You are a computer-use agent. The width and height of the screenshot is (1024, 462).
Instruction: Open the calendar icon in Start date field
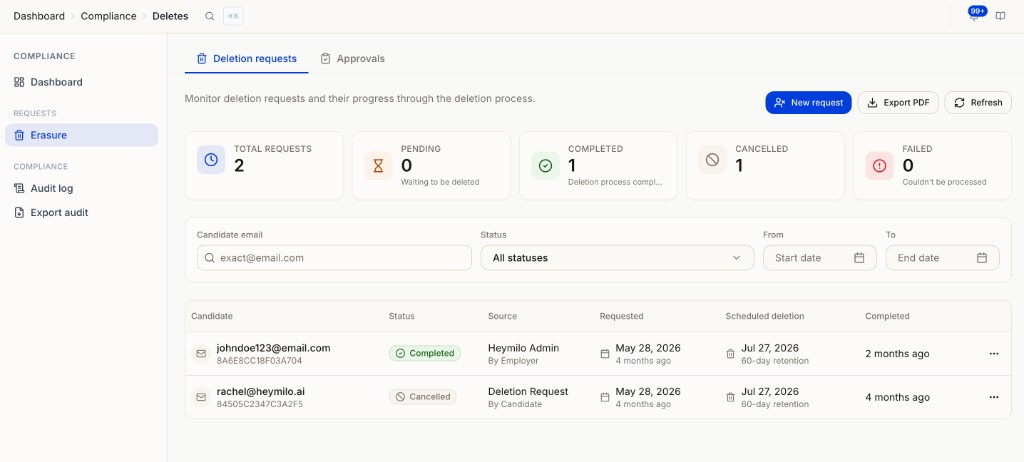click(x=859, y=257)
